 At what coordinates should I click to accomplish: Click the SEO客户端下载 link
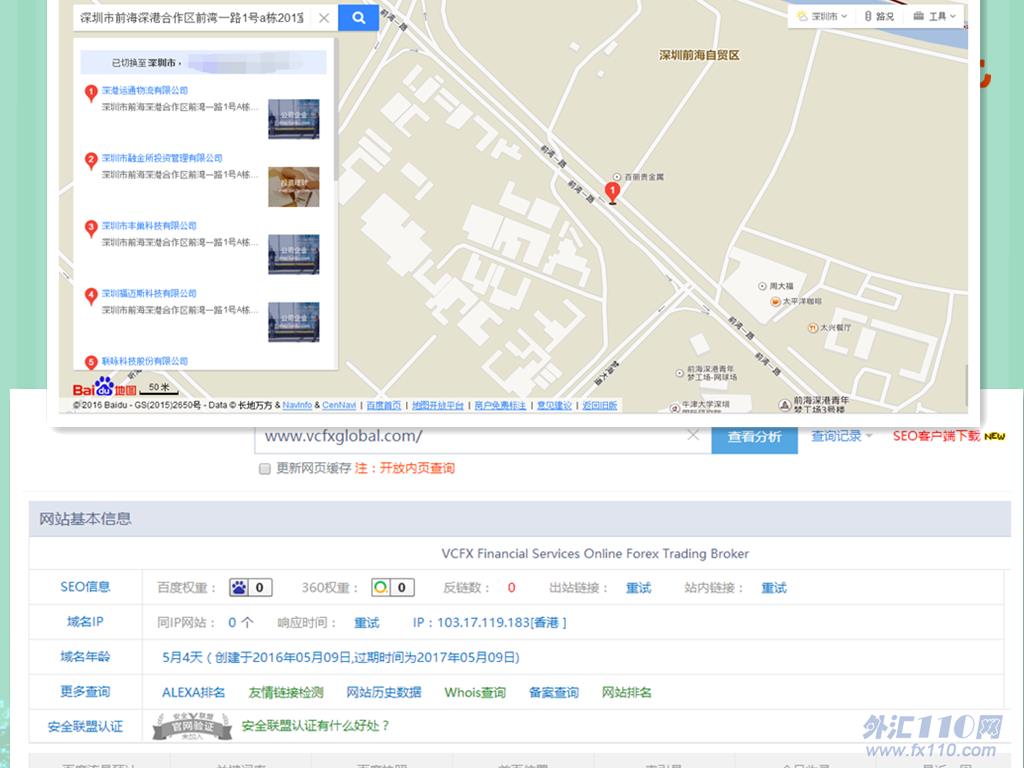click(x=936, y=436)
